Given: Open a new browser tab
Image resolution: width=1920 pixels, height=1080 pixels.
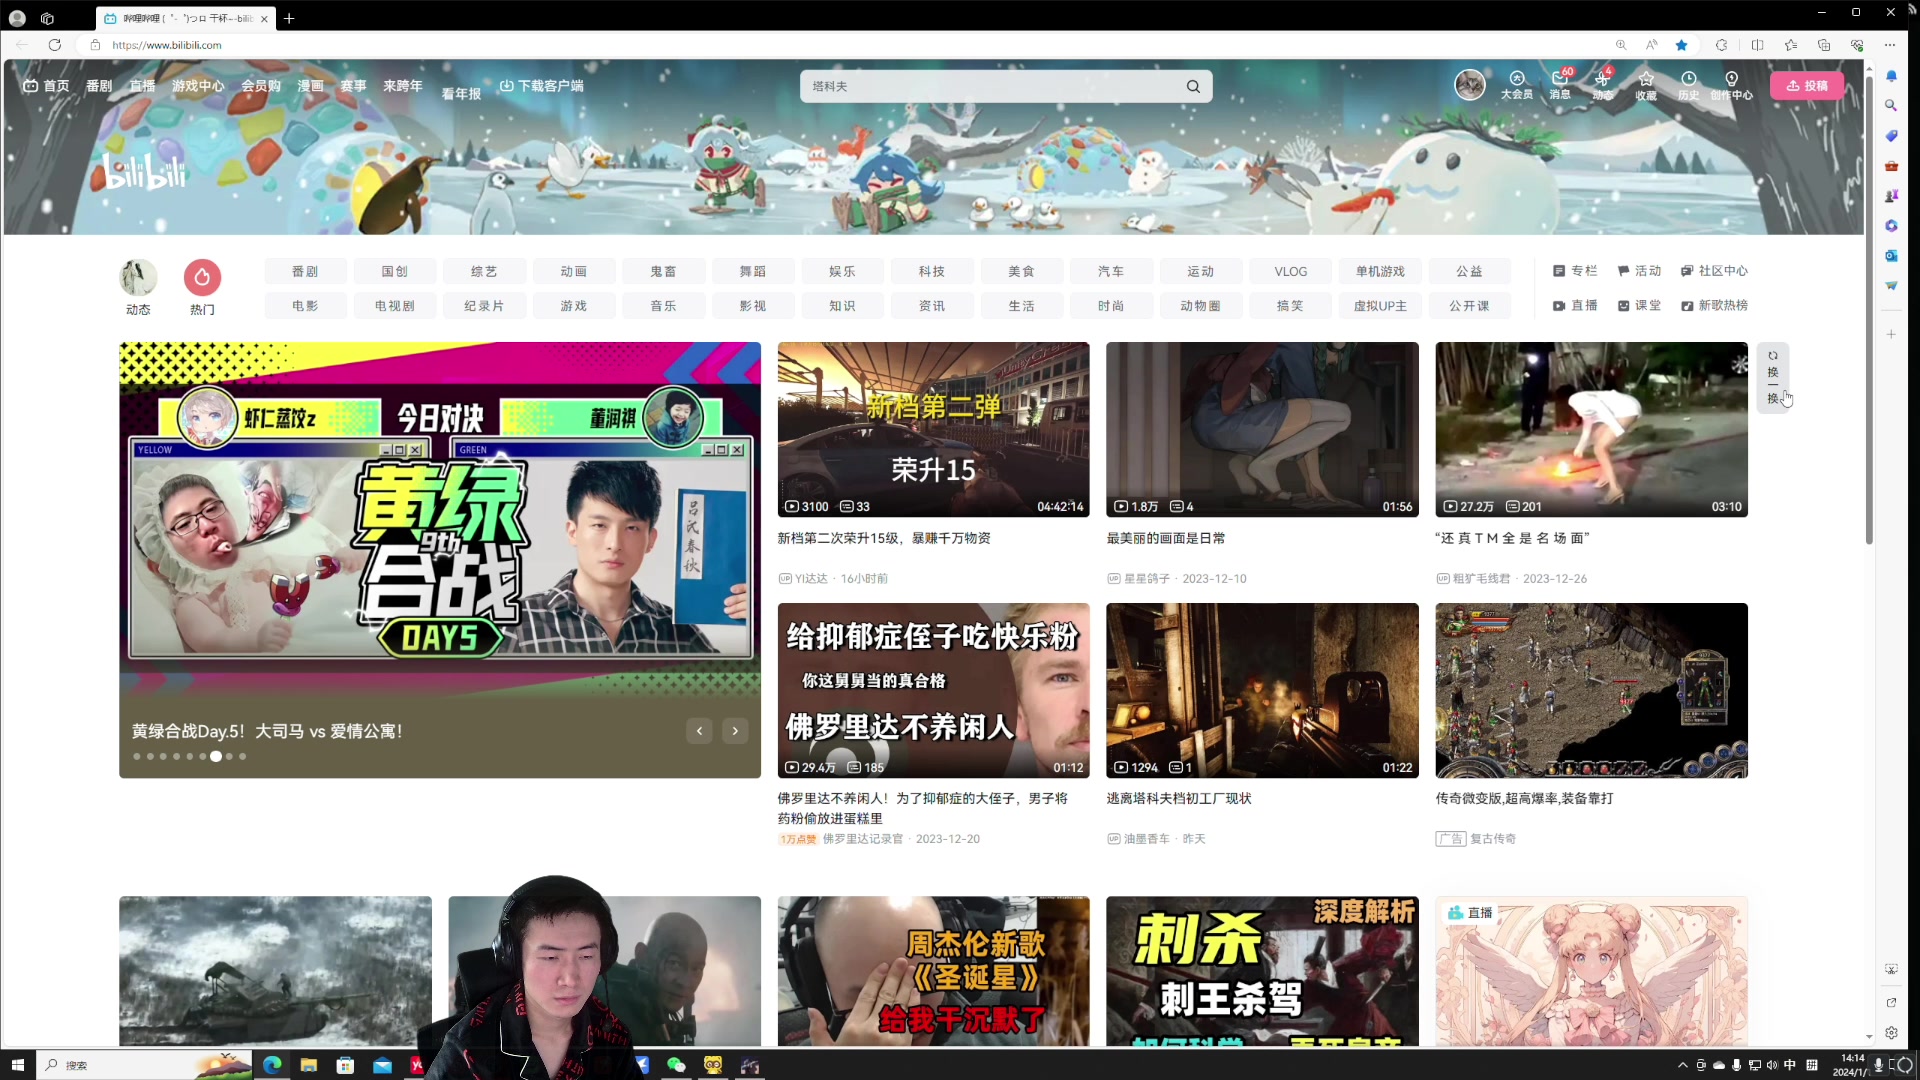Looking at the screenshot, I should click(289, 18).
